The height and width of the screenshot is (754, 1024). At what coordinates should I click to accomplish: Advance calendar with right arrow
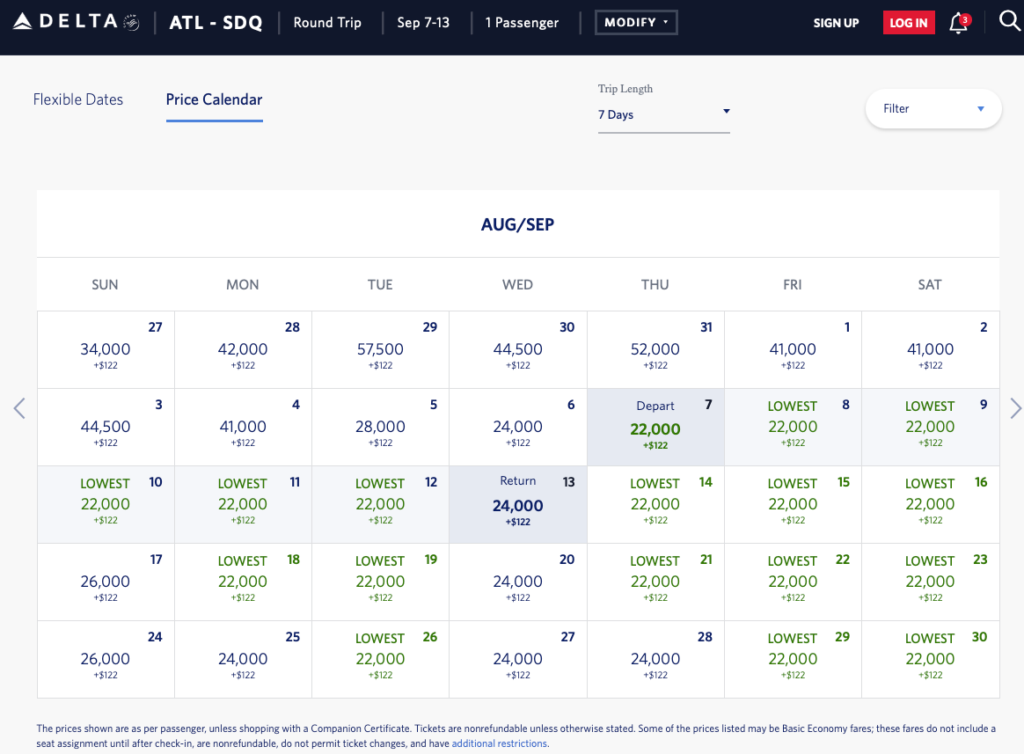(x=1016, y=408)
